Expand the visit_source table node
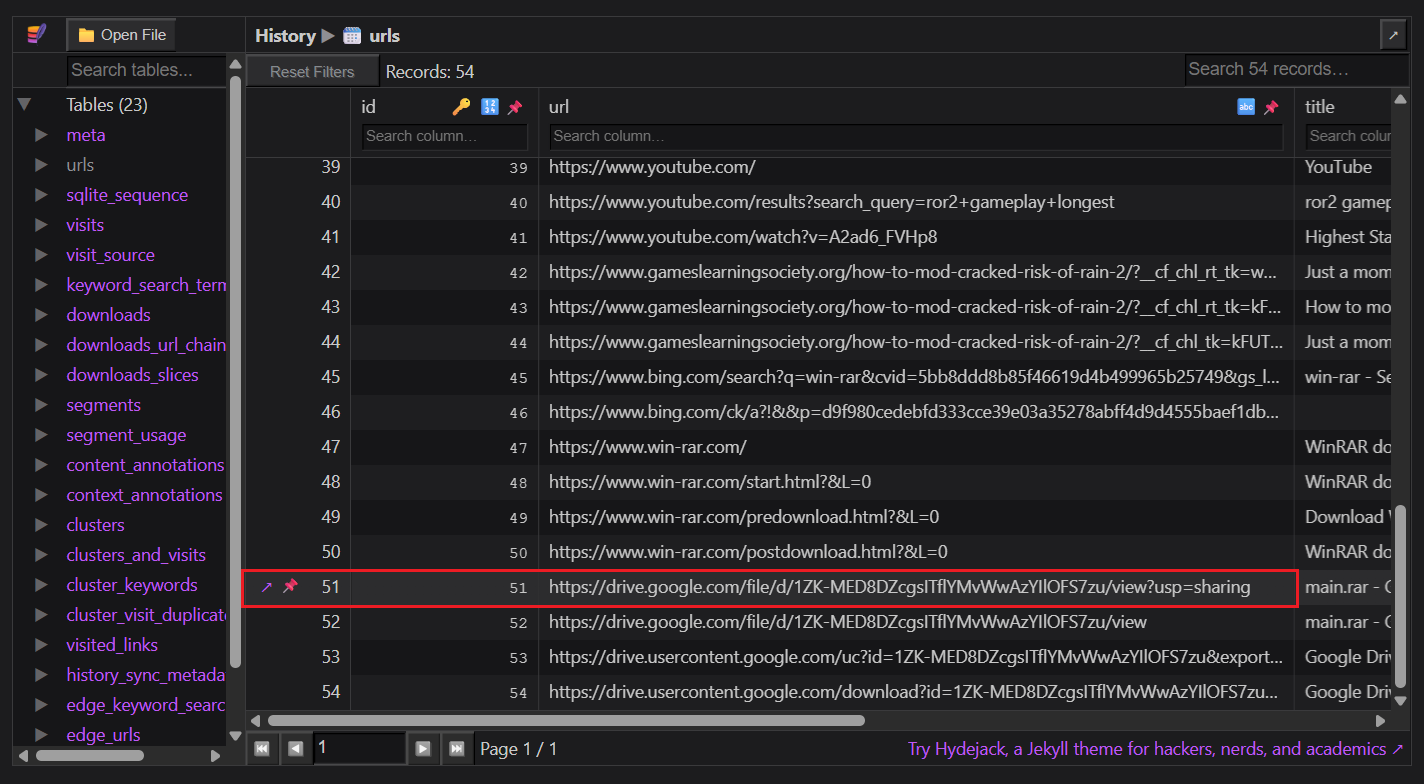 click(41, 255)
